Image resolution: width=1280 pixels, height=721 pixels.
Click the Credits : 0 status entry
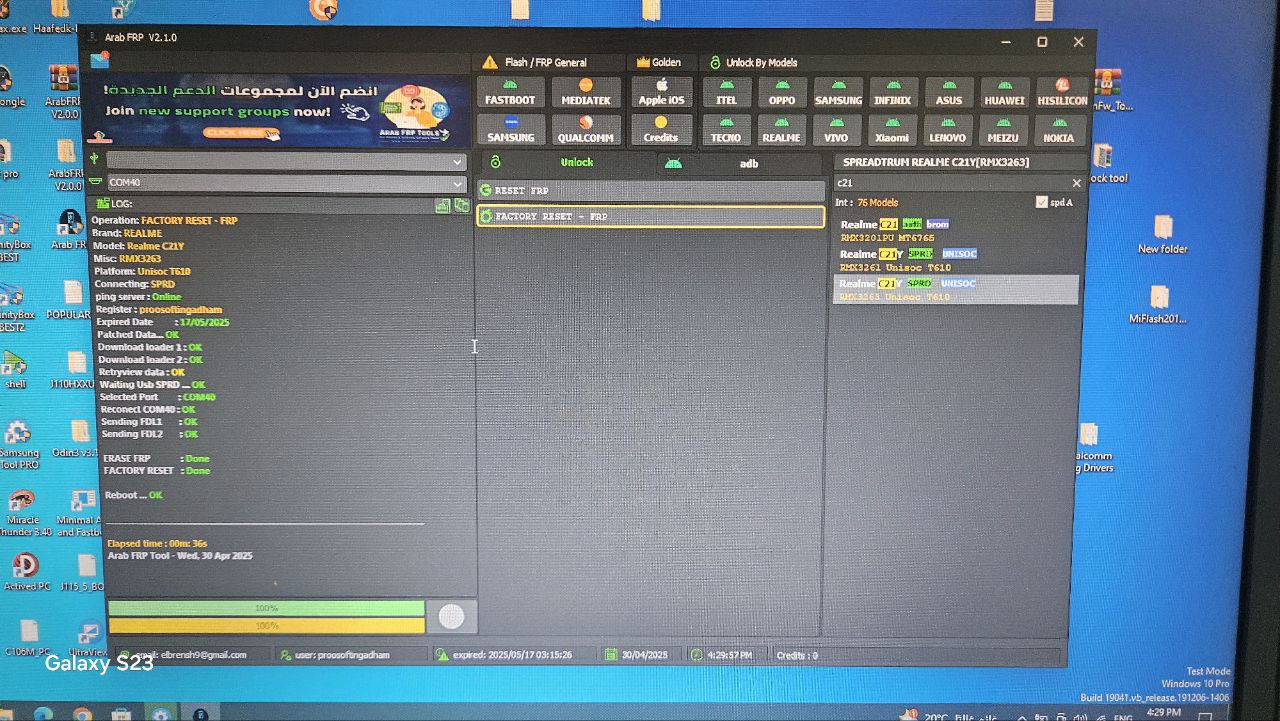(797, 655)
